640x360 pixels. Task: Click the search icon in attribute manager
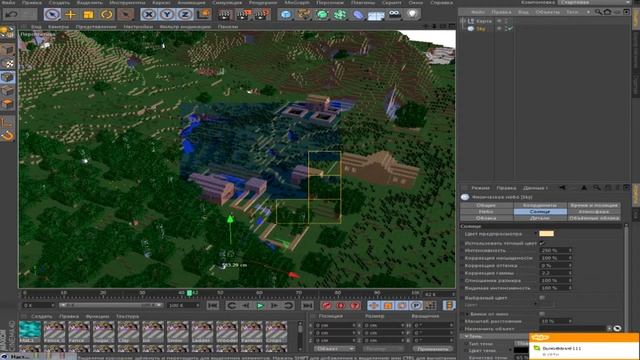point(596,188)
